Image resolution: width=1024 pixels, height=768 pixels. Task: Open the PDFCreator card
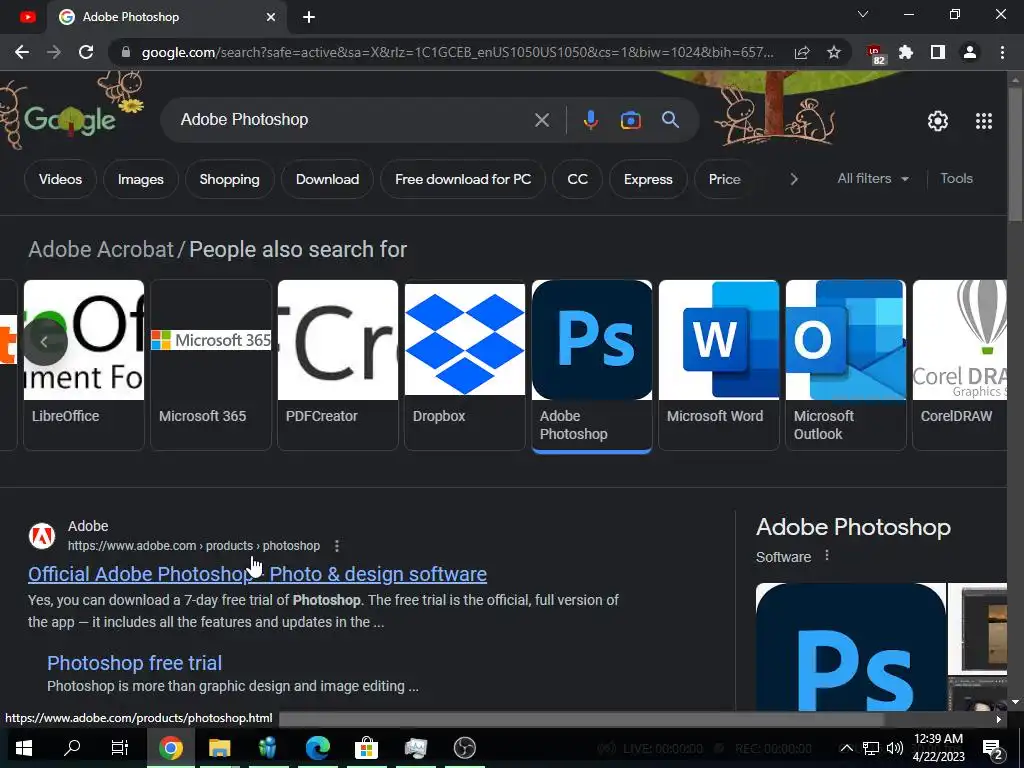pos(338,364)
